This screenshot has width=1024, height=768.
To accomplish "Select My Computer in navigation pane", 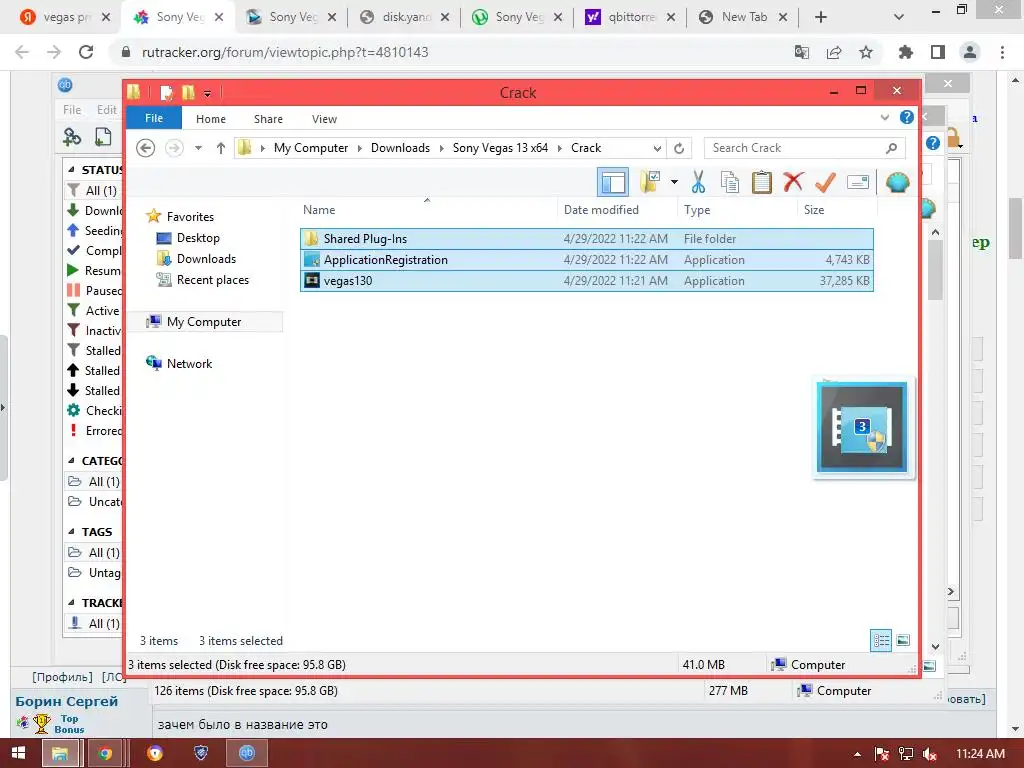I will point(204,322).
